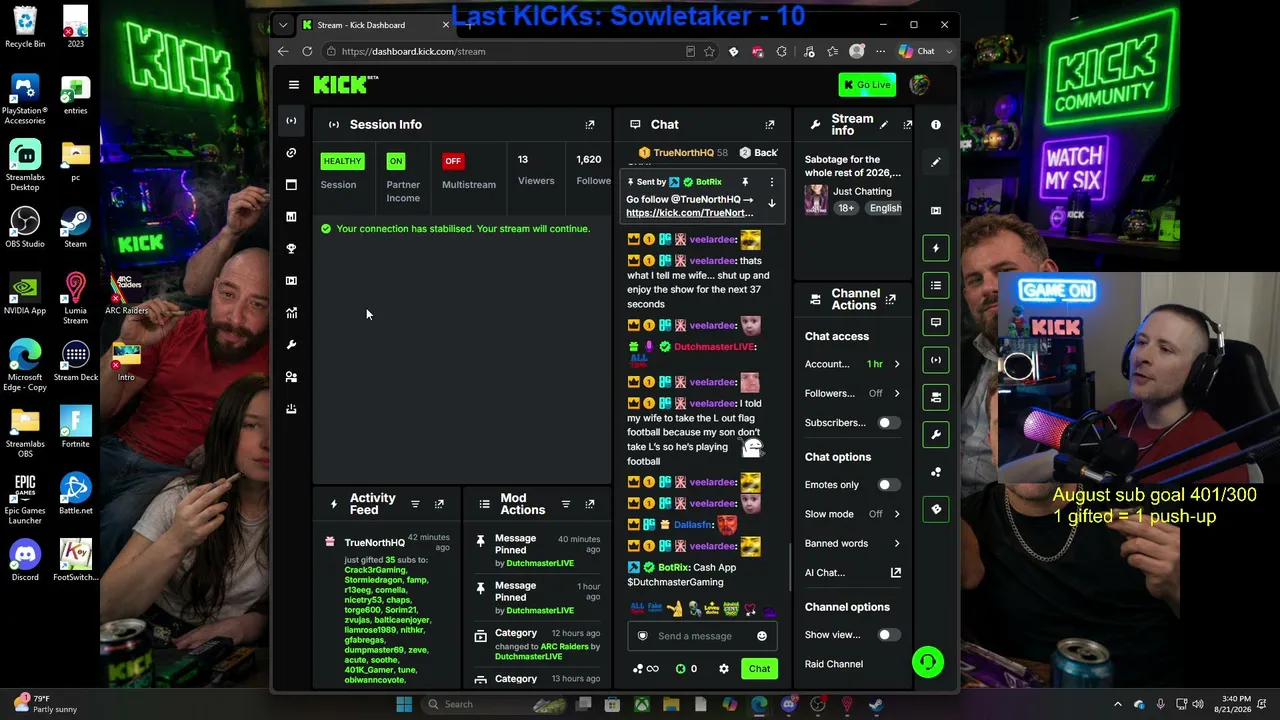Unpin the BotRix pinned message
Viewport: 1280px width, 720px height.
(x=745, y=182)
